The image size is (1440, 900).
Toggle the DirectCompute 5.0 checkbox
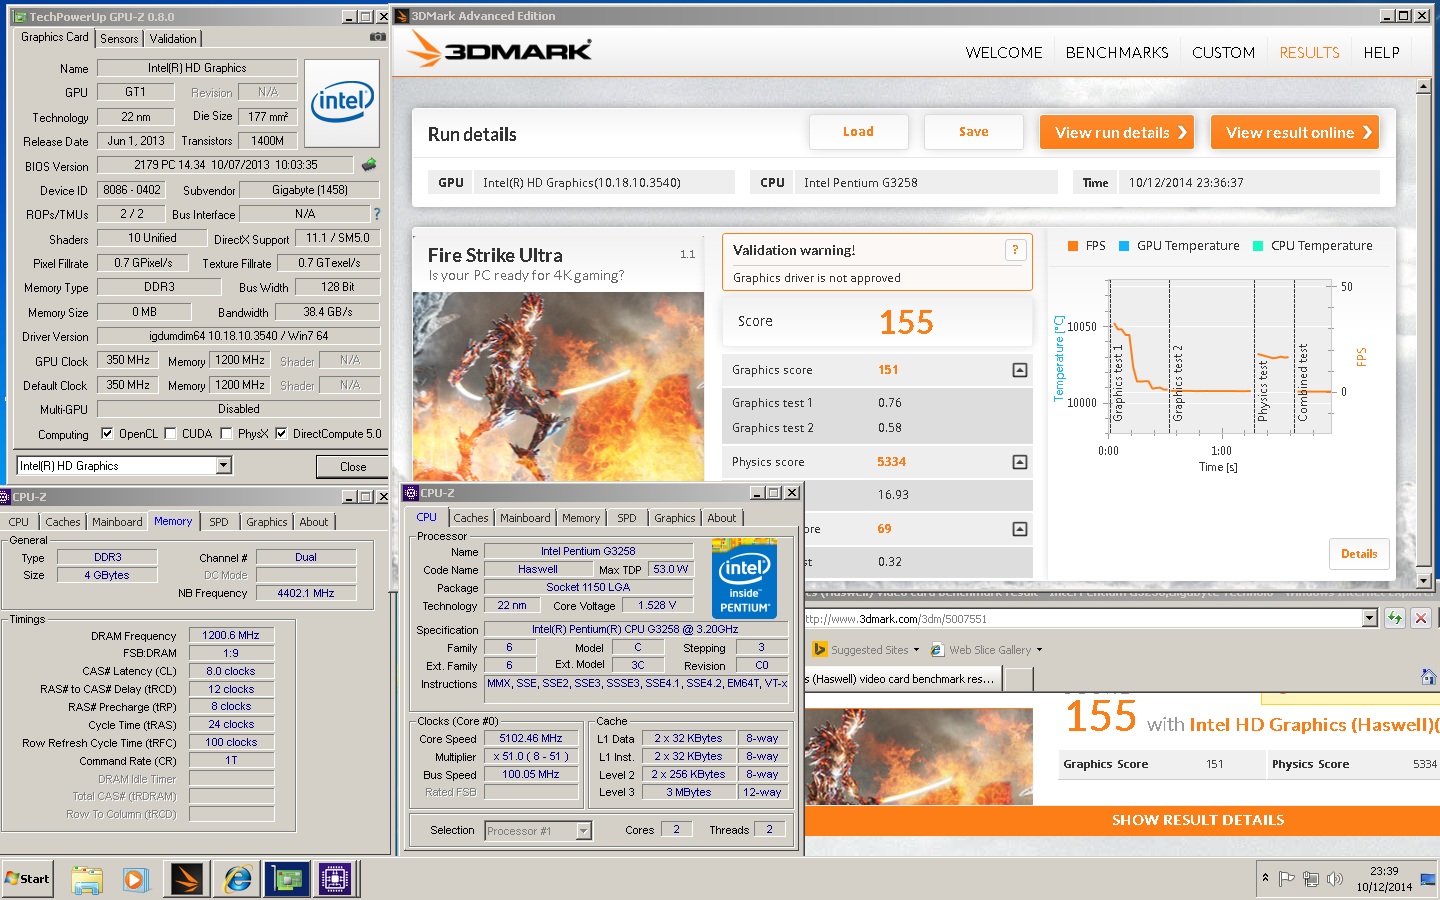pyautogui.click(x=281, y=433)
